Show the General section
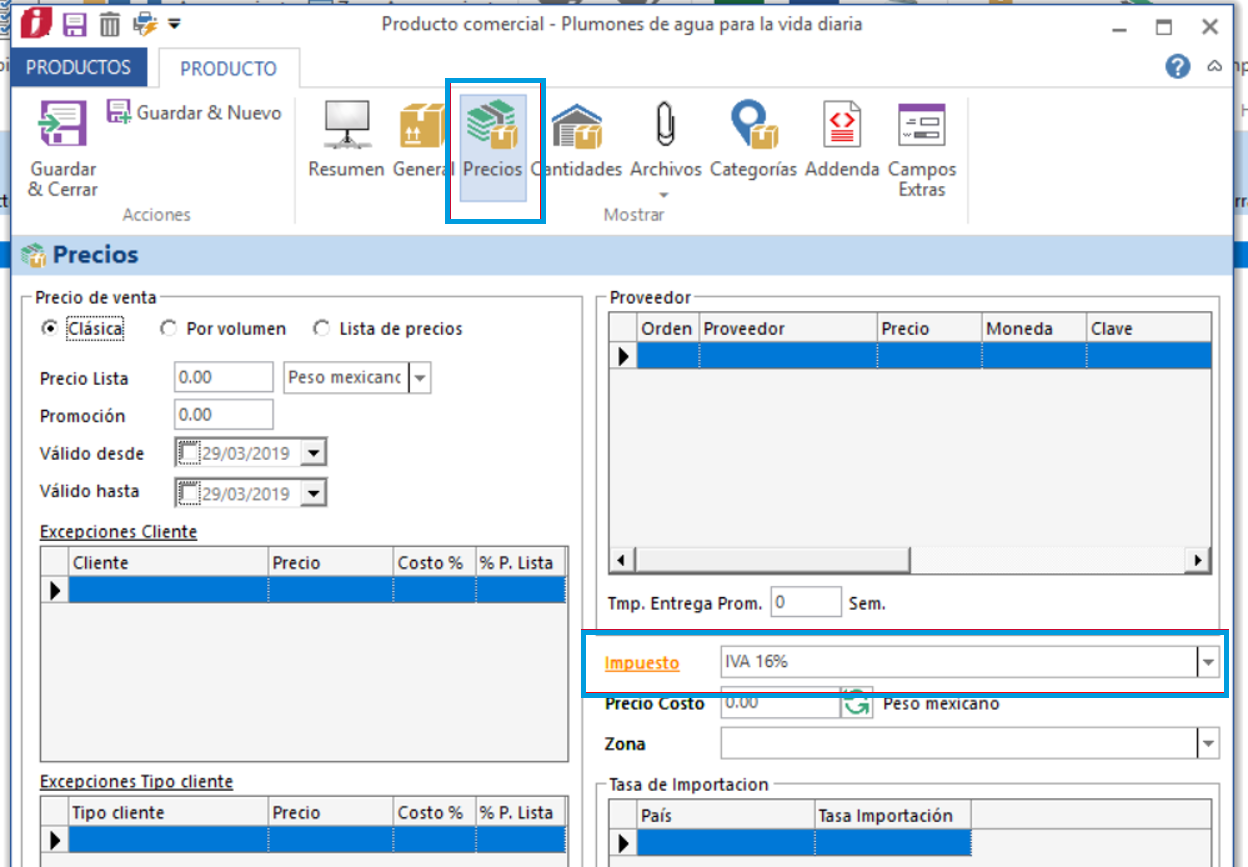1248x867 pixels. 422,125
